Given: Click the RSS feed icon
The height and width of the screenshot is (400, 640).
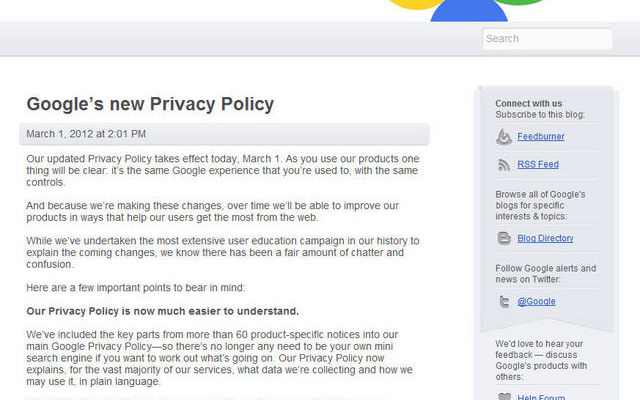Looking at the screenshot, I should [504, 164].
